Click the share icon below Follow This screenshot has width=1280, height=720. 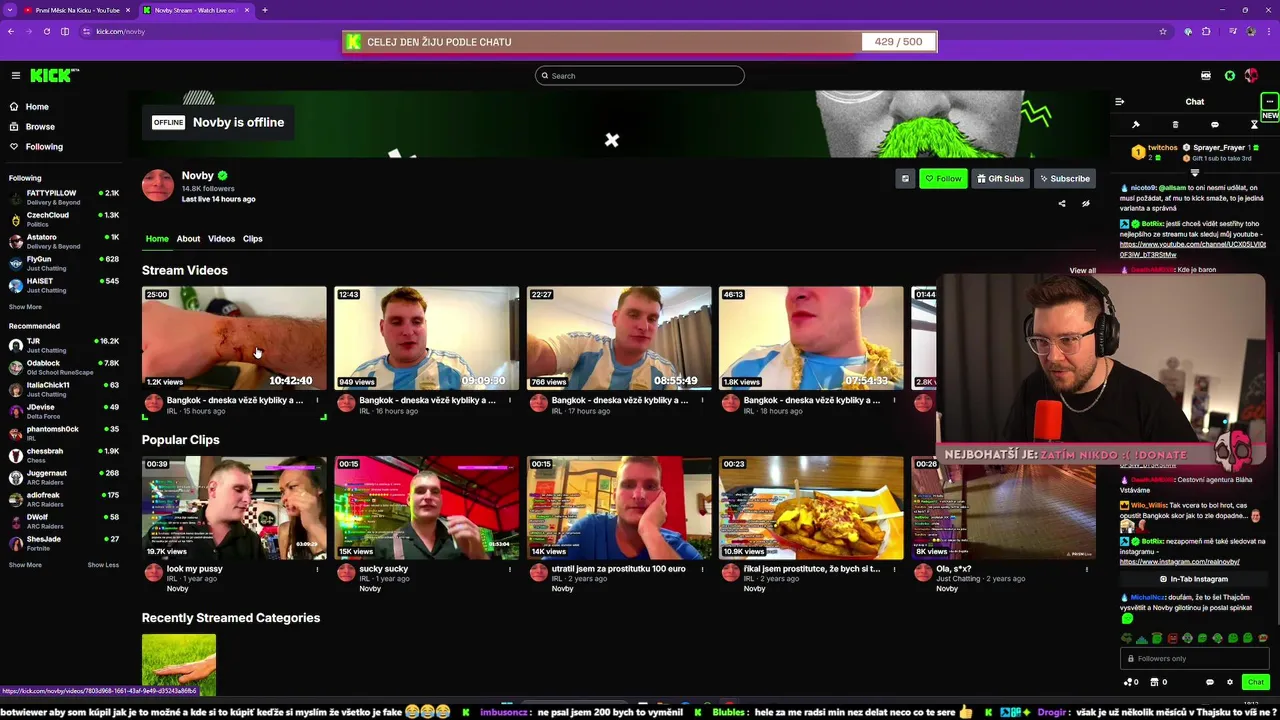click(x=1062, y=203)
